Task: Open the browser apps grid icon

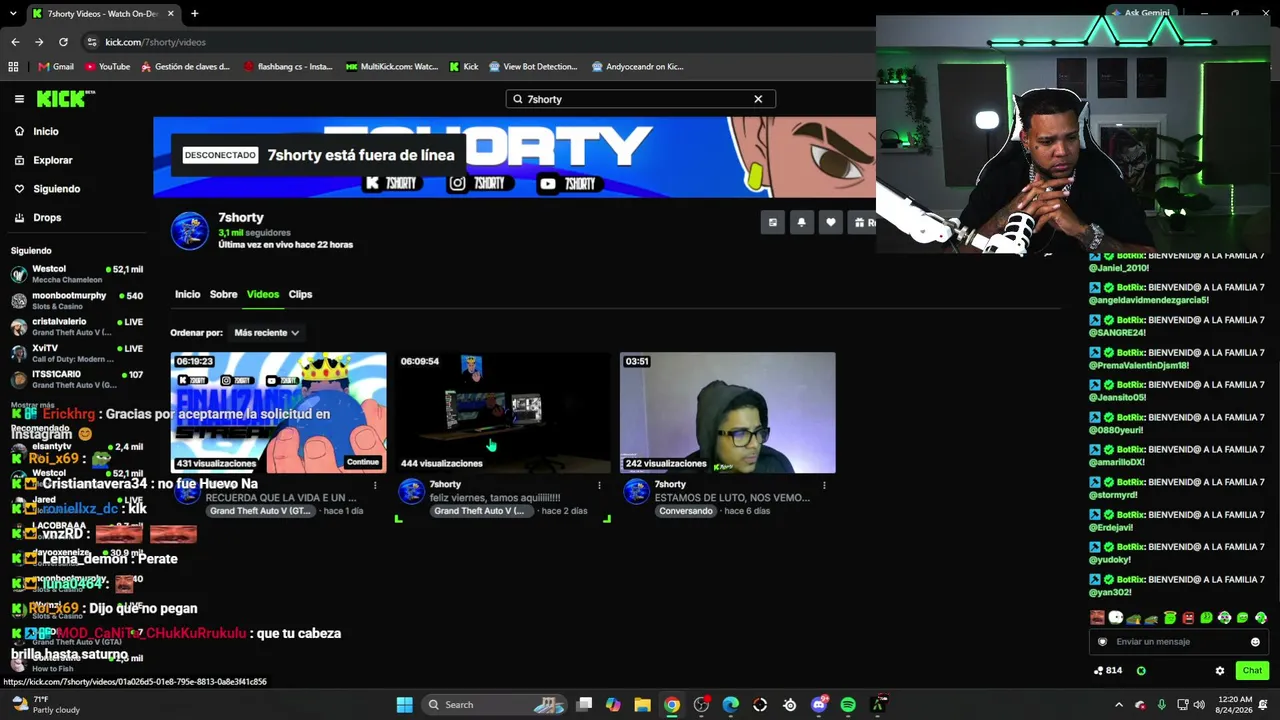Action: (13, 67)
